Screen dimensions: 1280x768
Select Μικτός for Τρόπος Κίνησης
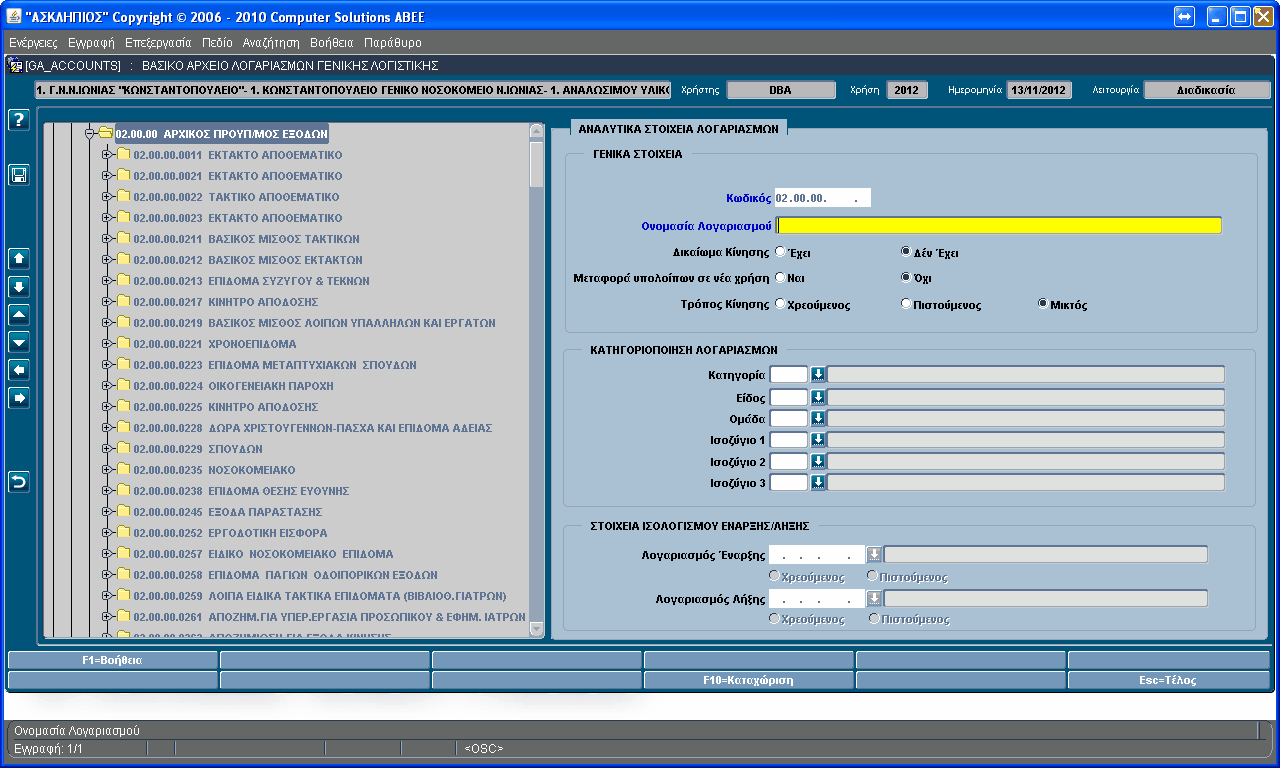(x=1044, y=304)
